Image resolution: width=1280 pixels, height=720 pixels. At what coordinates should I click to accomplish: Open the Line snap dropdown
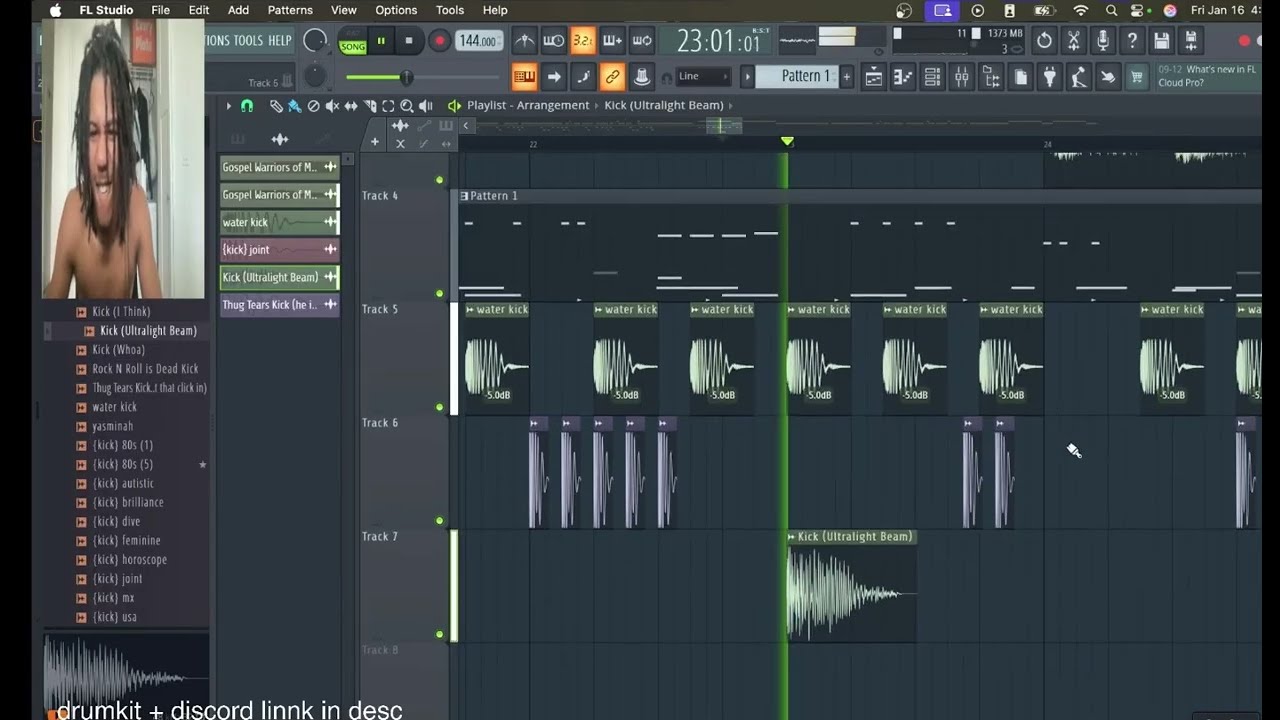click(703, 76)
